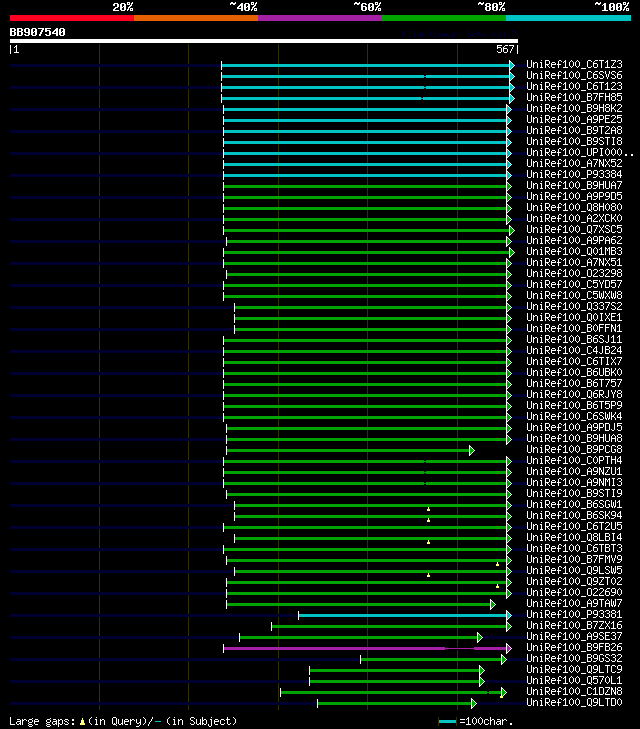Select UniRef100_C0PTH4 label
640x729 pixels.
574,461
